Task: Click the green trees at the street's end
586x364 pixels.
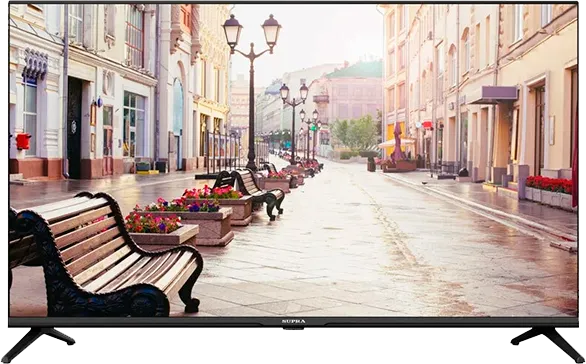Action: [355, 133]
